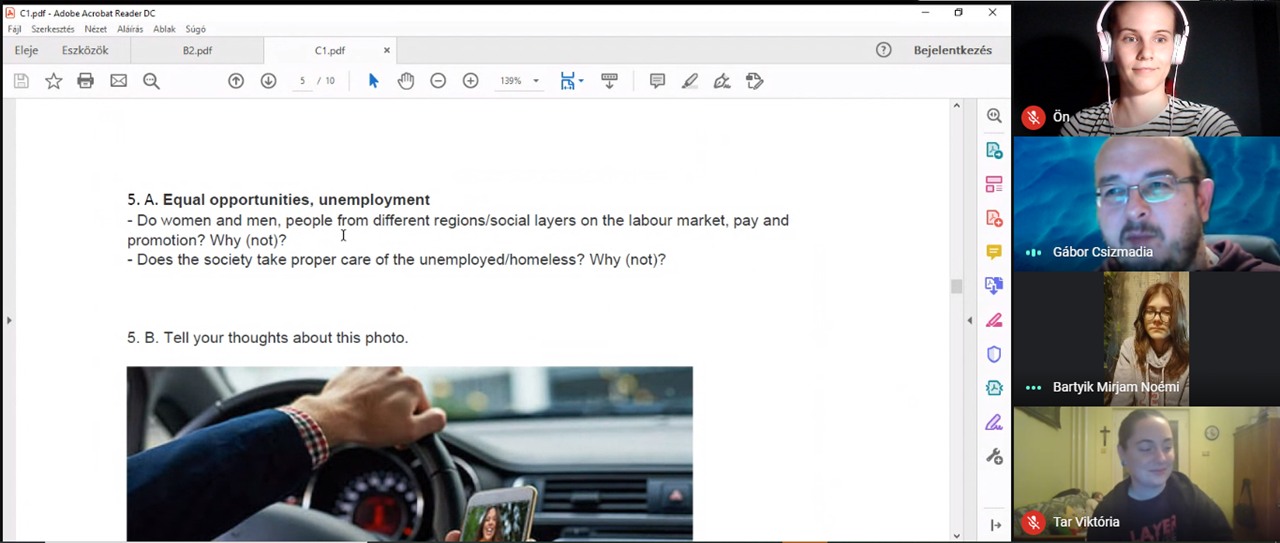
Task: Click the scrollbar down arrow
Action: [x=956, y=536]
